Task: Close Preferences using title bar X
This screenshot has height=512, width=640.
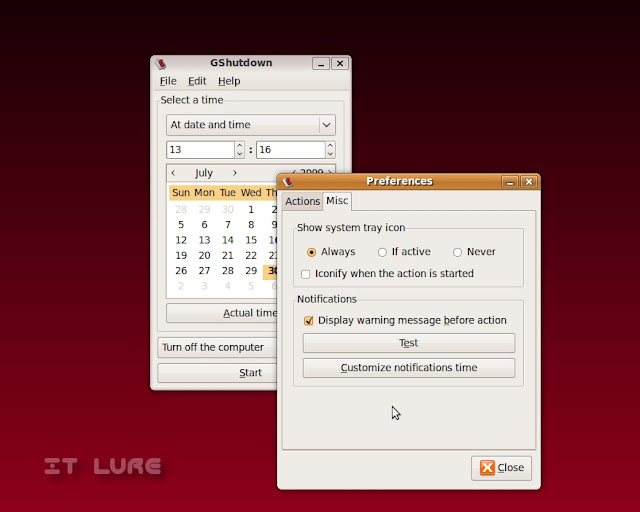Action: point(529,182)
